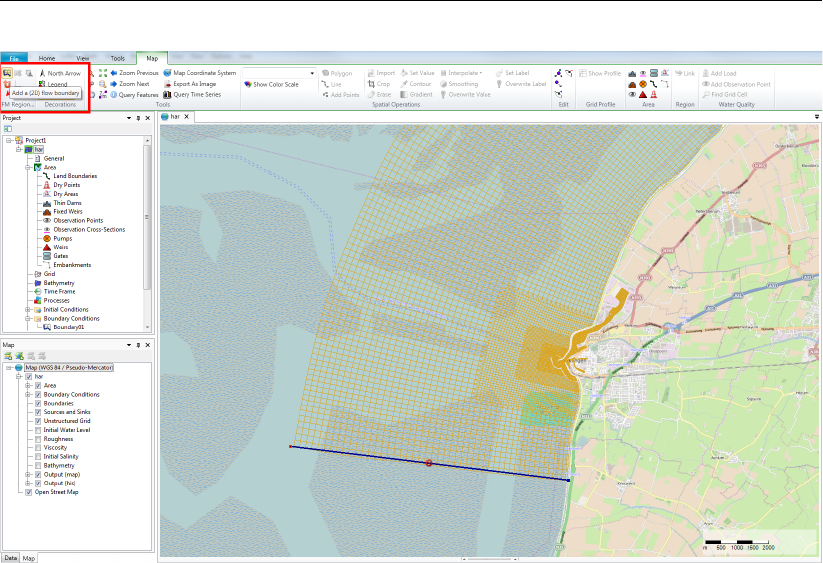Open the empty dropdown above Show Color Scale
Image resolution: width=823 pixels, height=563 pixels.
(312, 73)
